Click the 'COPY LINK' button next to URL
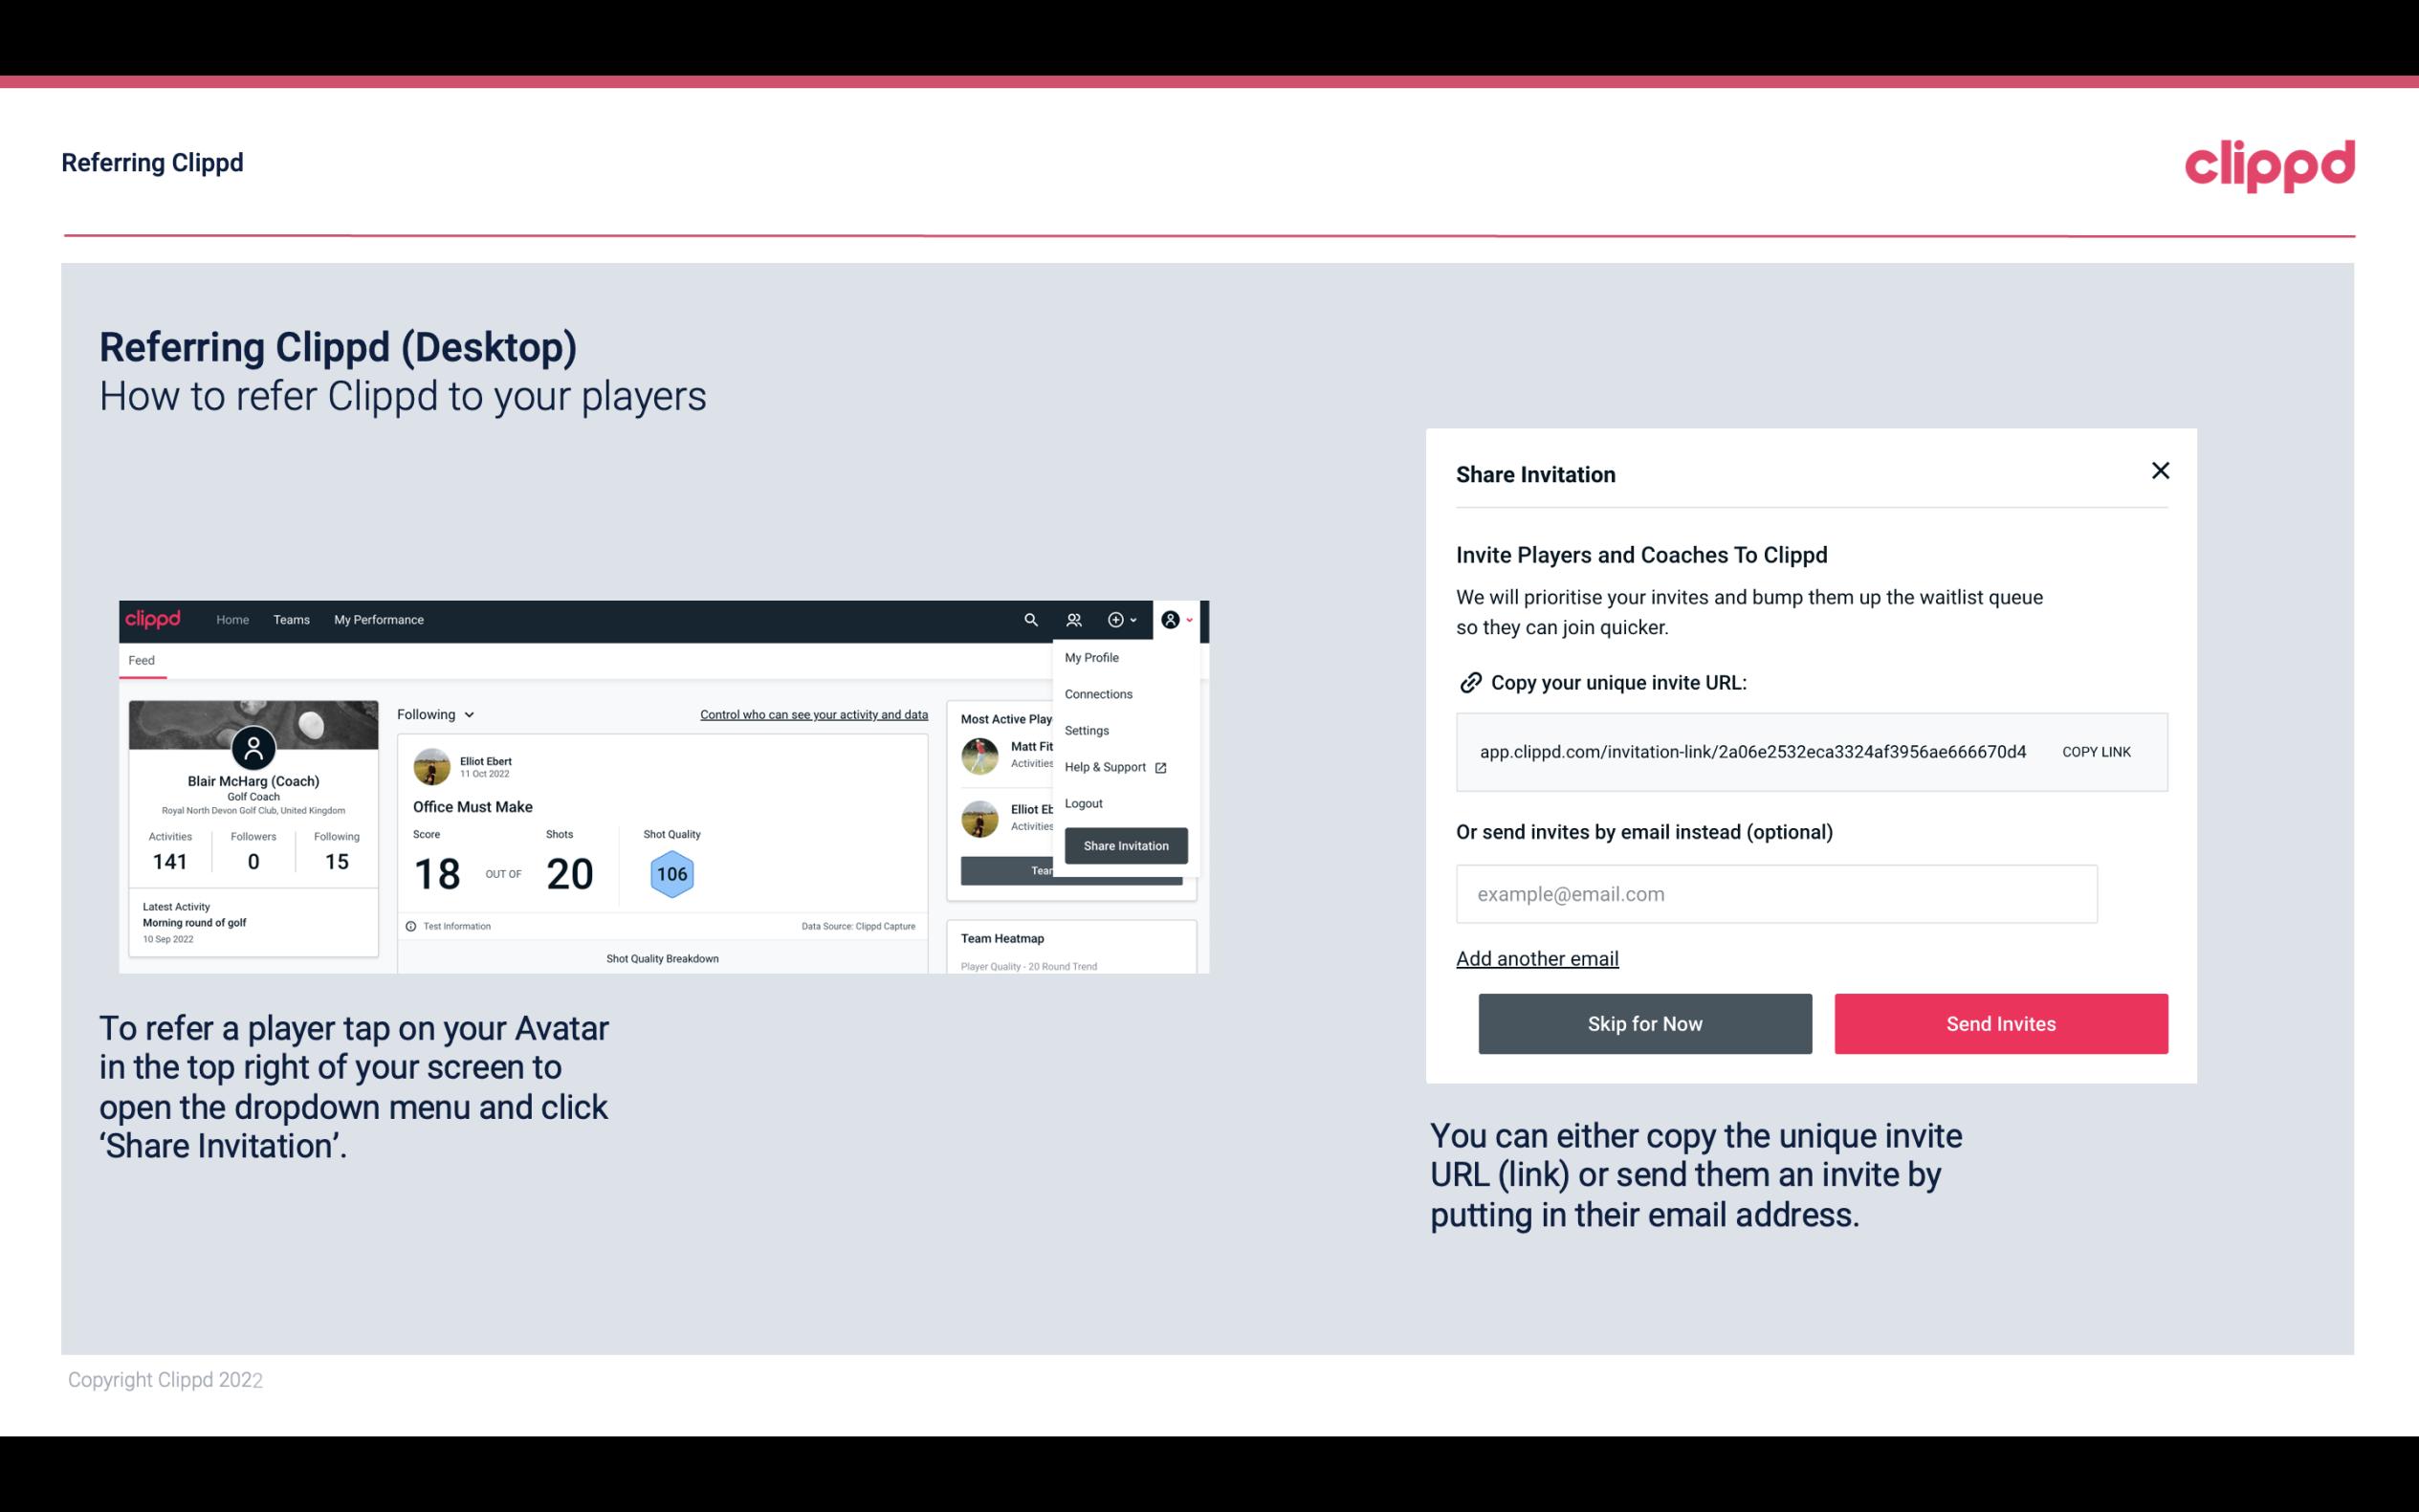Image resolution: width=2419 pixels, height=1512 pixels. pos(2095,753)
